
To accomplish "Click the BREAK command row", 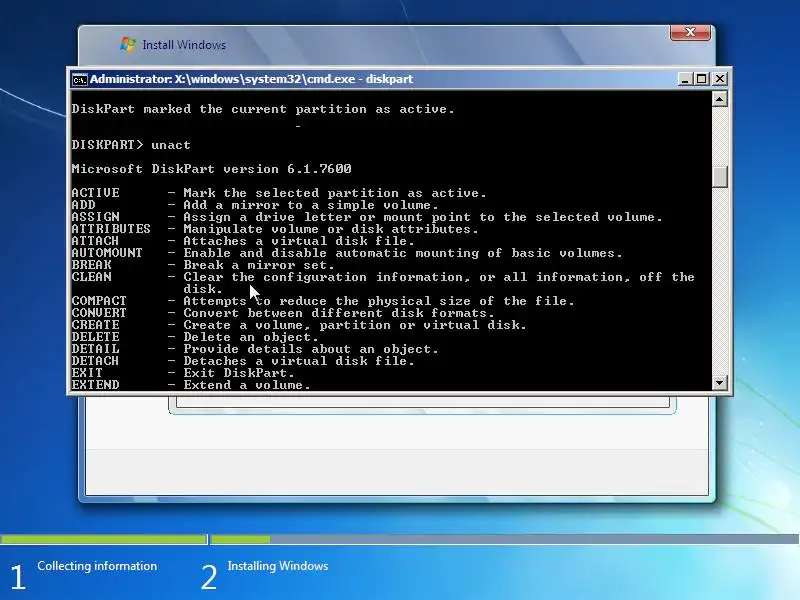I will pos(203,265).
